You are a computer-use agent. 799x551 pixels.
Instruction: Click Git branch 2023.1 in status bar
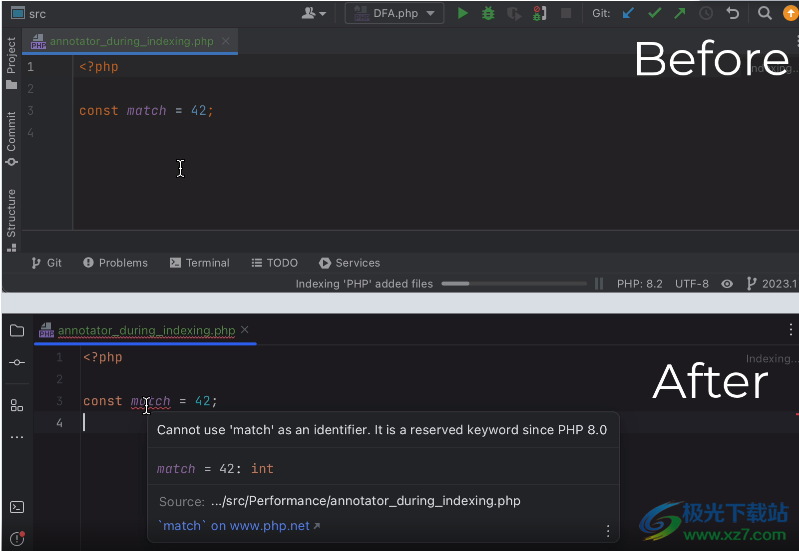tap(771, 284)
